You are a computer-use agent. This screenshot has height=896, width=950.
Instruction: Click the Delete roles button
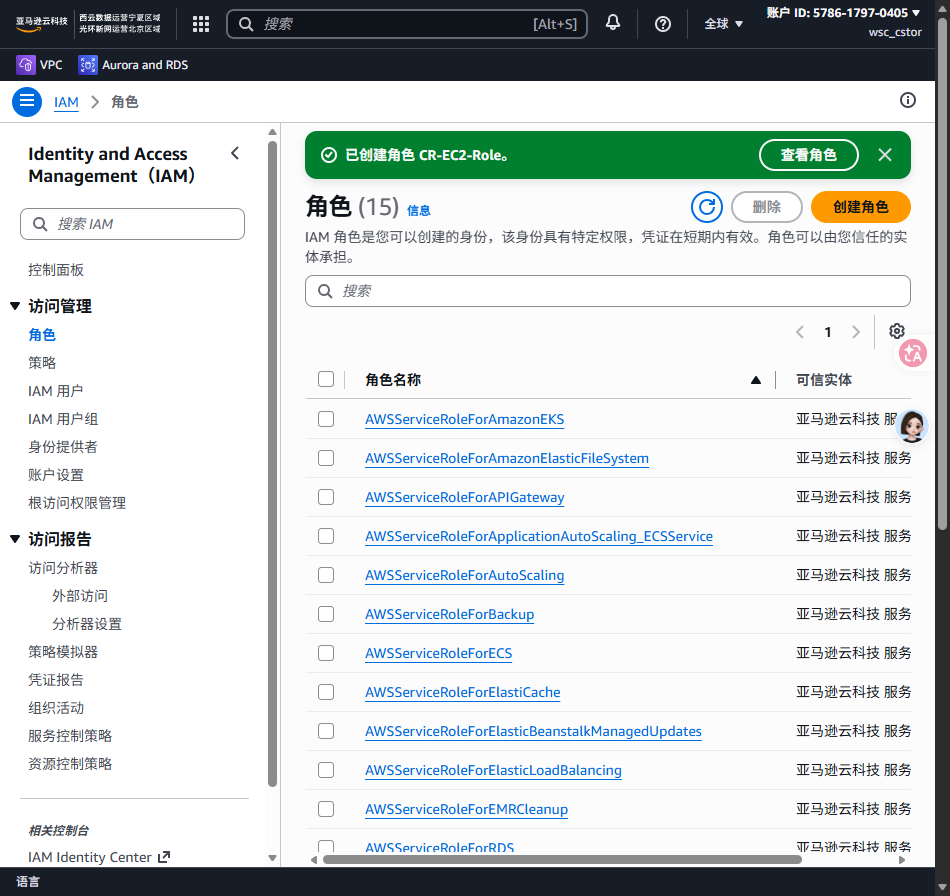(x=766, y=207)
